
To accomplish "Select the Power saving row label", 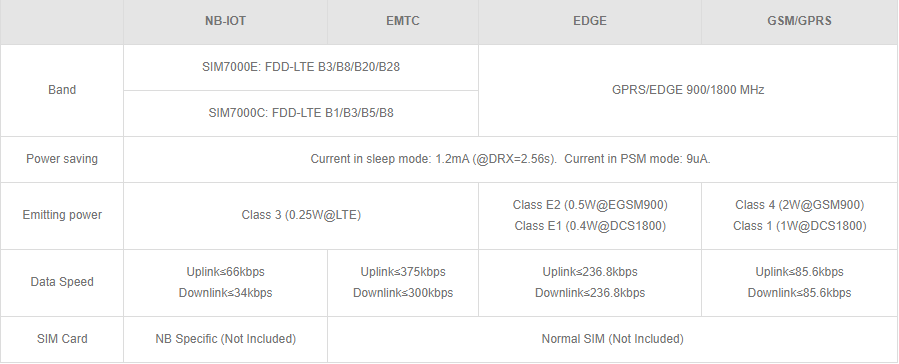I will pos(62,159).
